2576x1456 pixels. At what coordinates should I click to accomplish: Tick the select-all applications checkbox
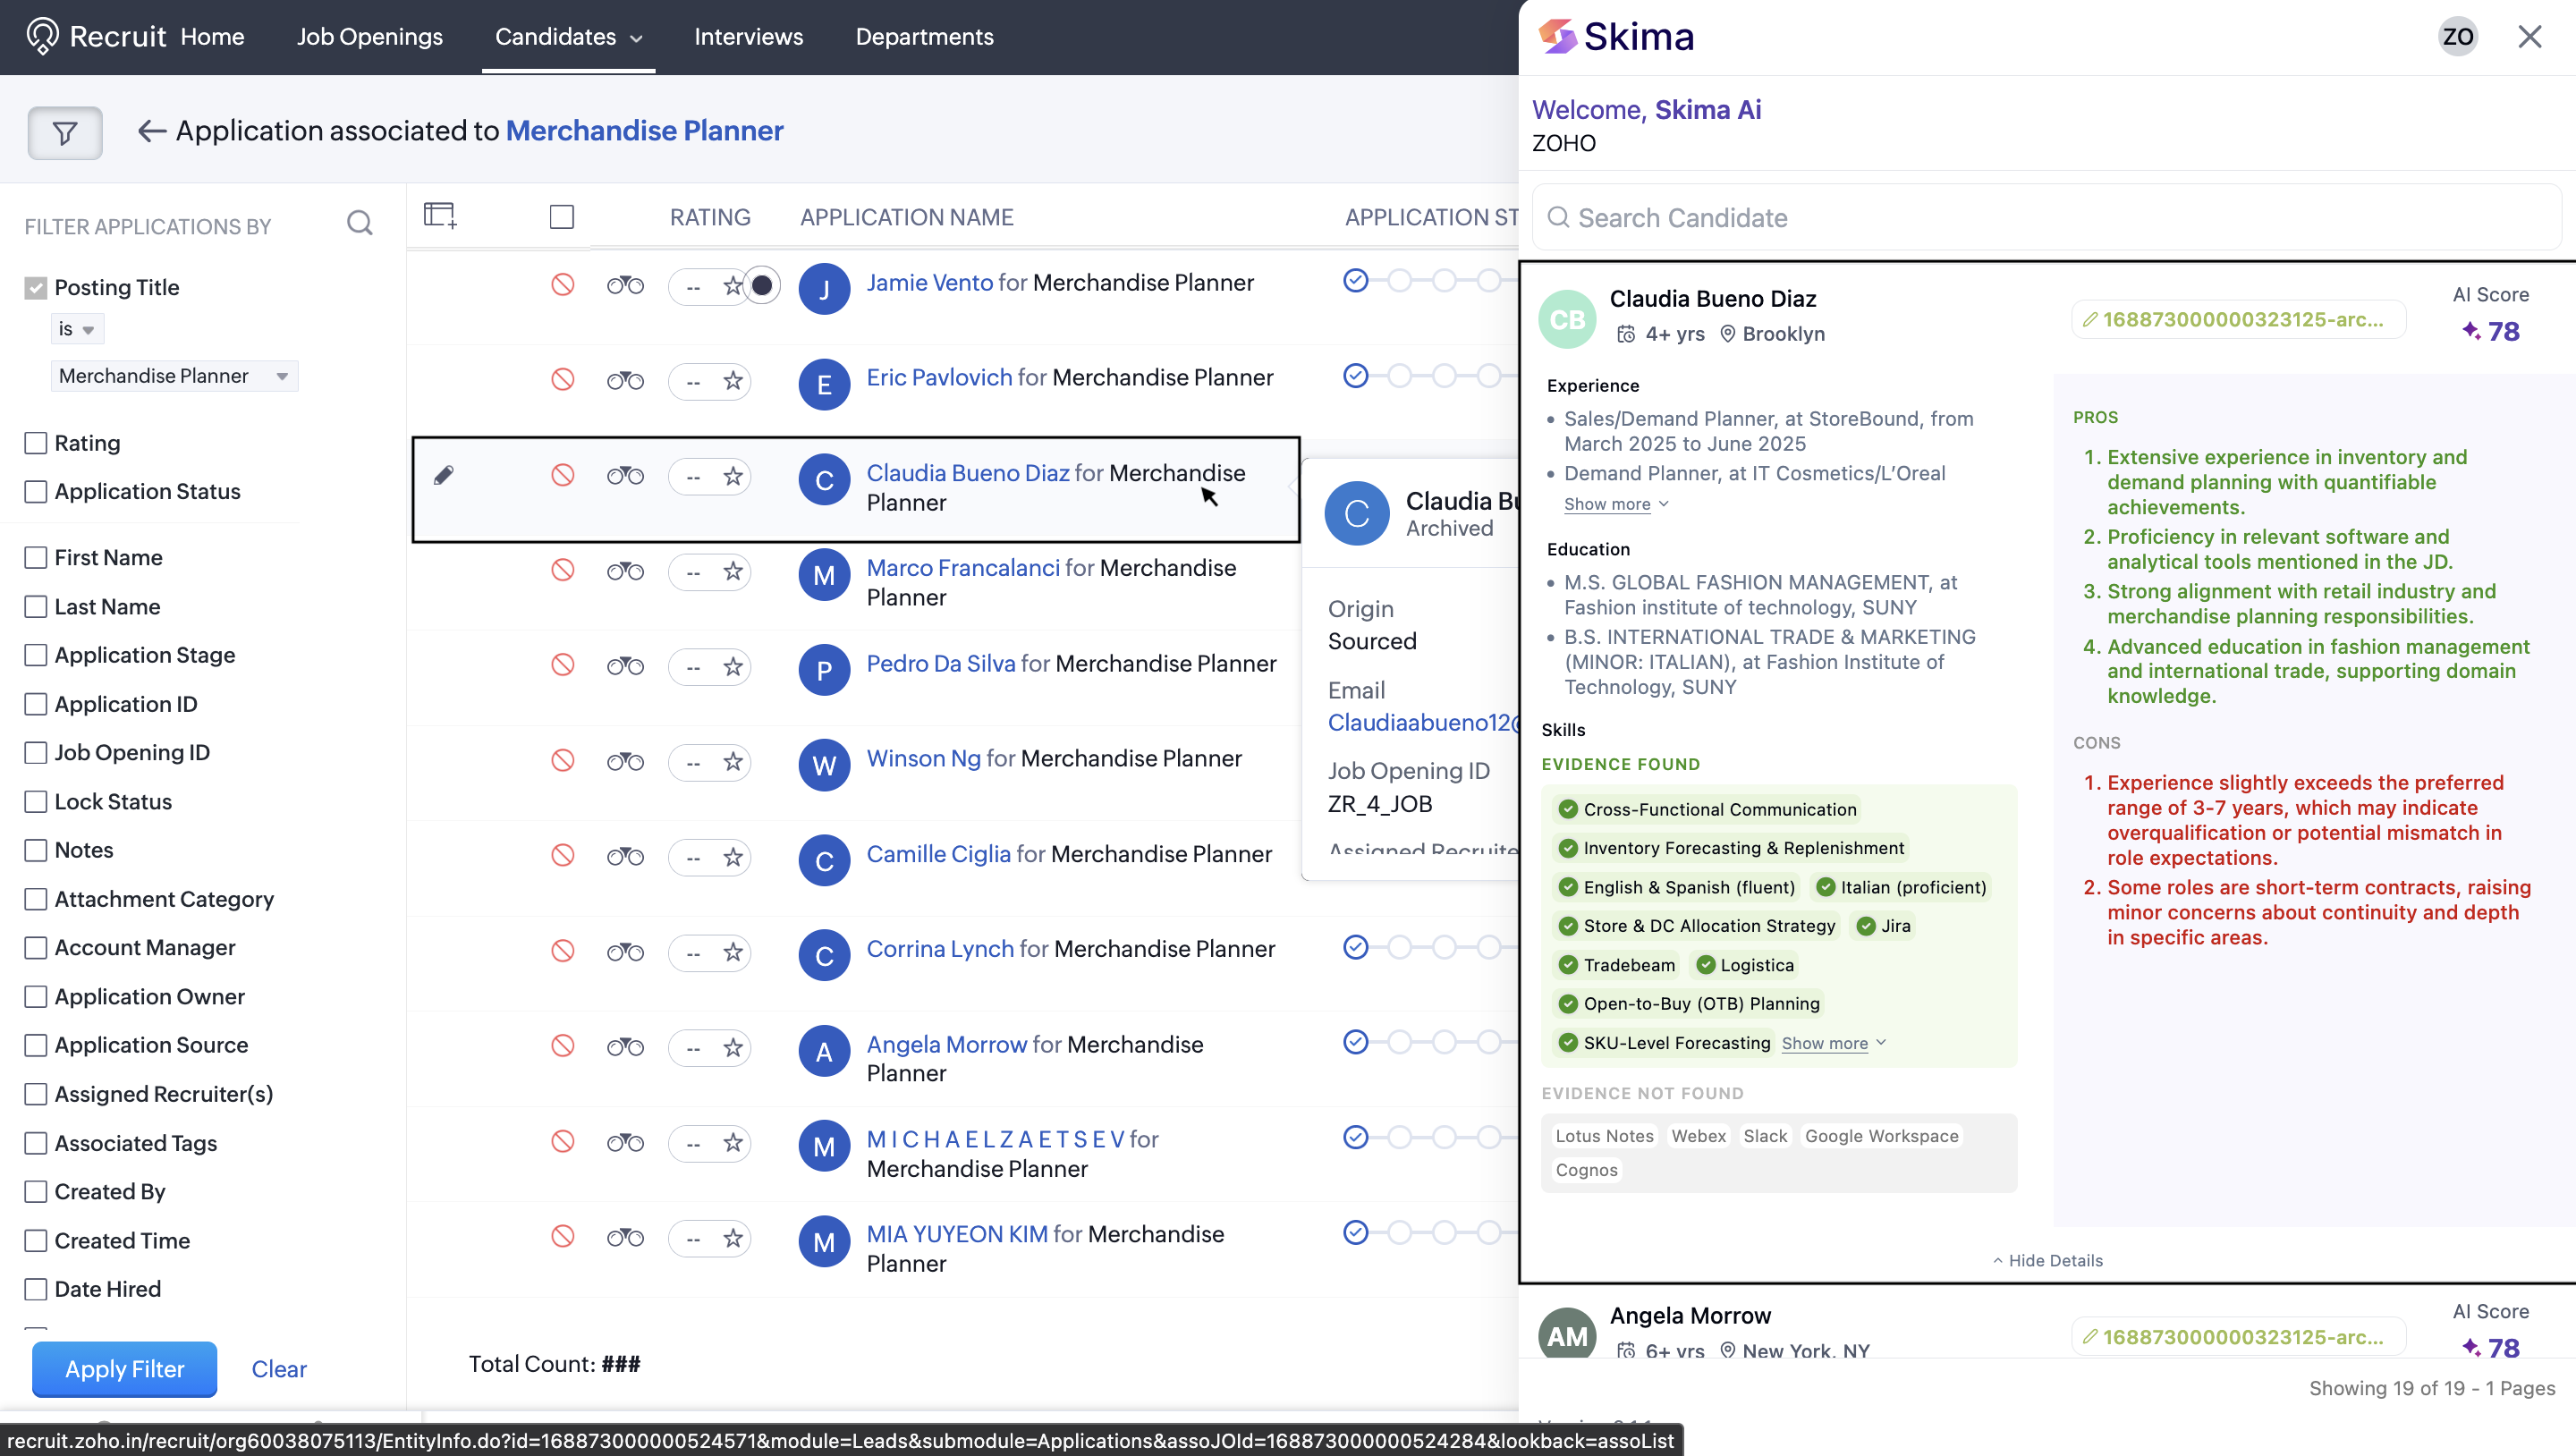561,217
